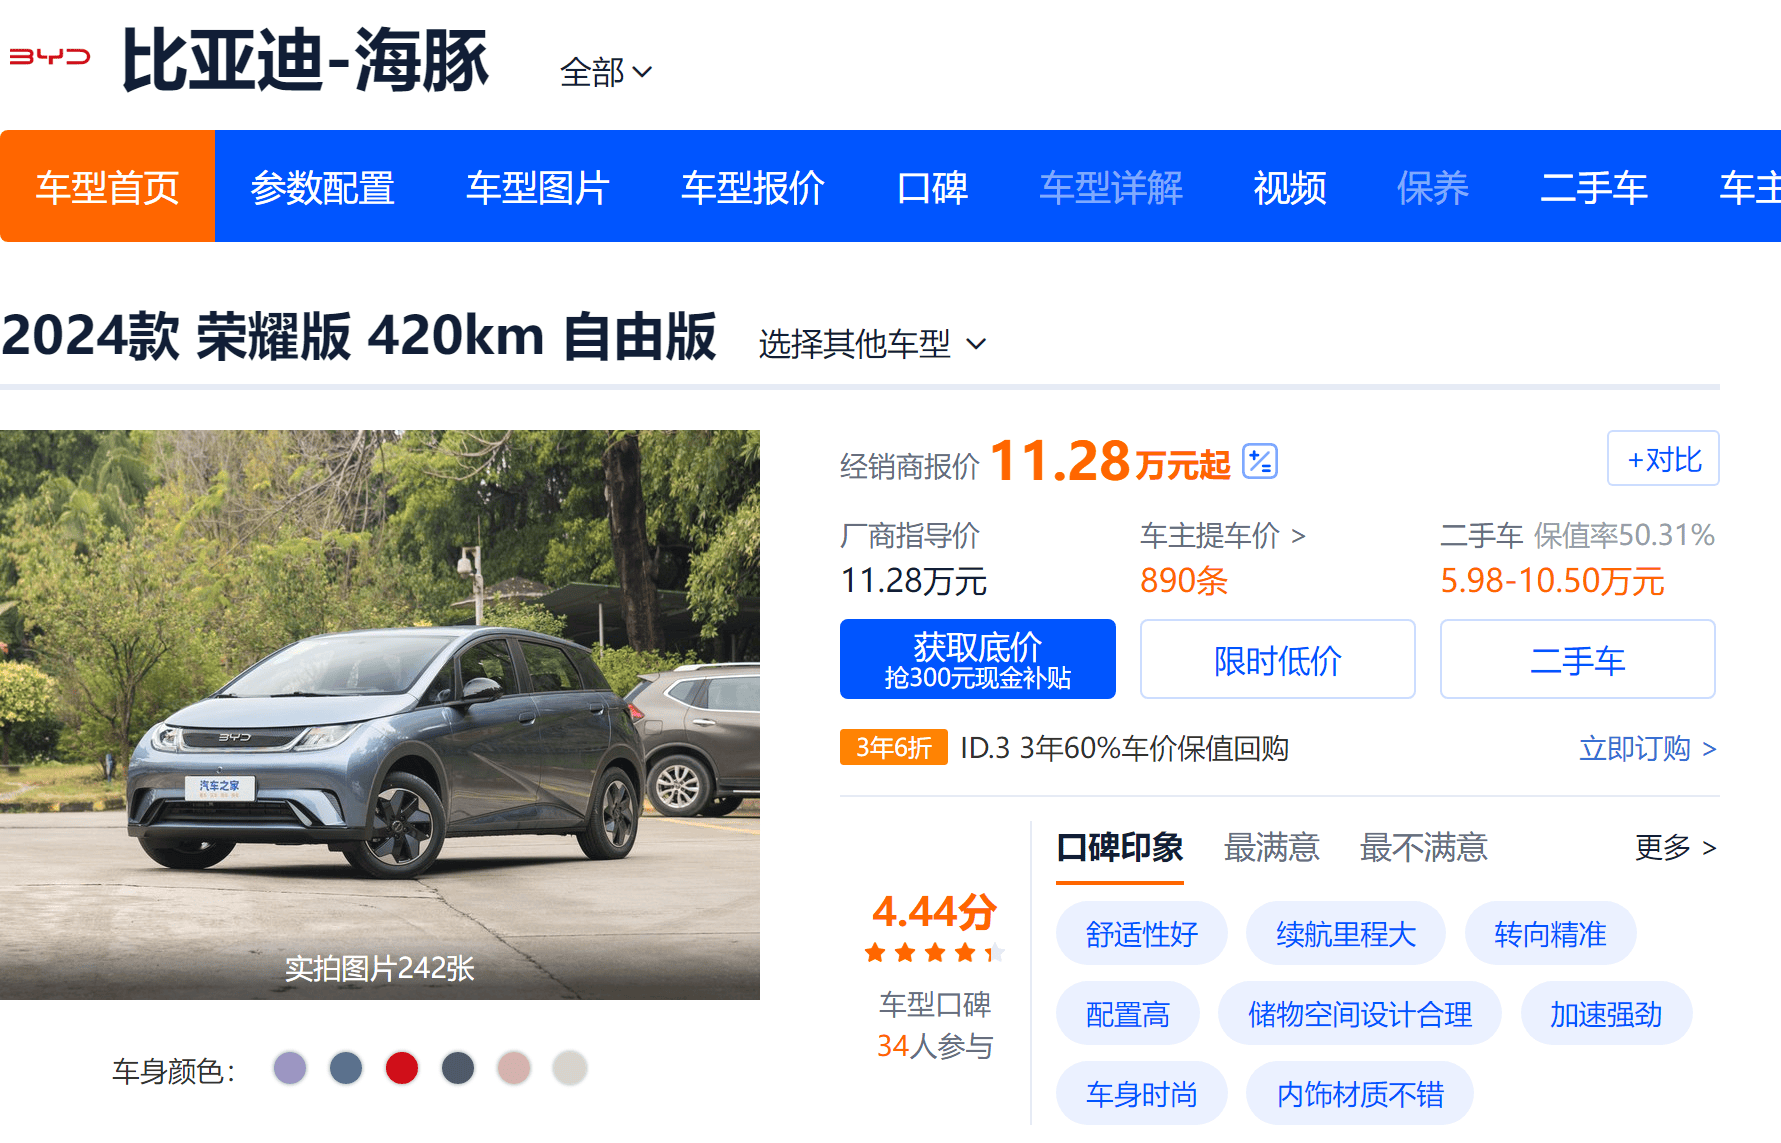Switch to the 车型图片 tab

pos(538,187)
